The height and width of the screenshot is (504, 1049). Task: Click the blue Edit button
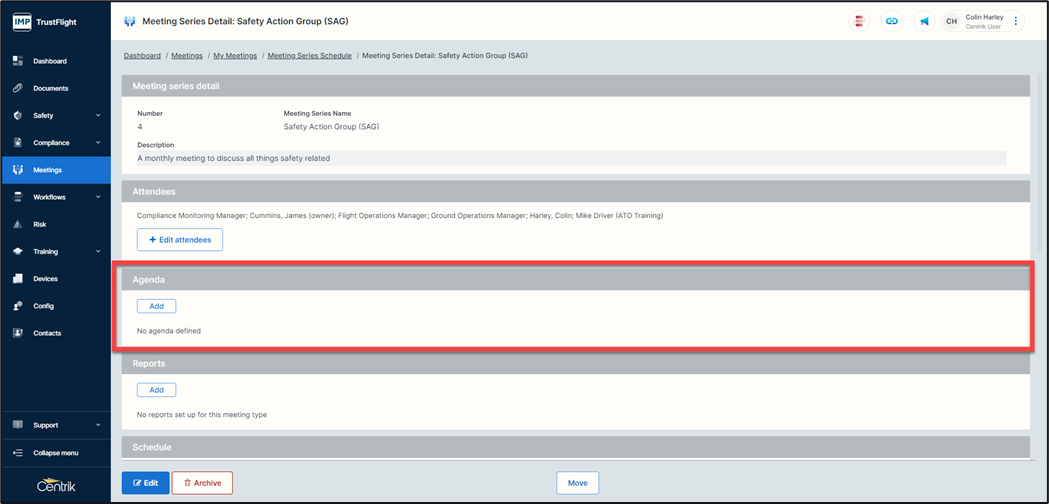[146, 483]
